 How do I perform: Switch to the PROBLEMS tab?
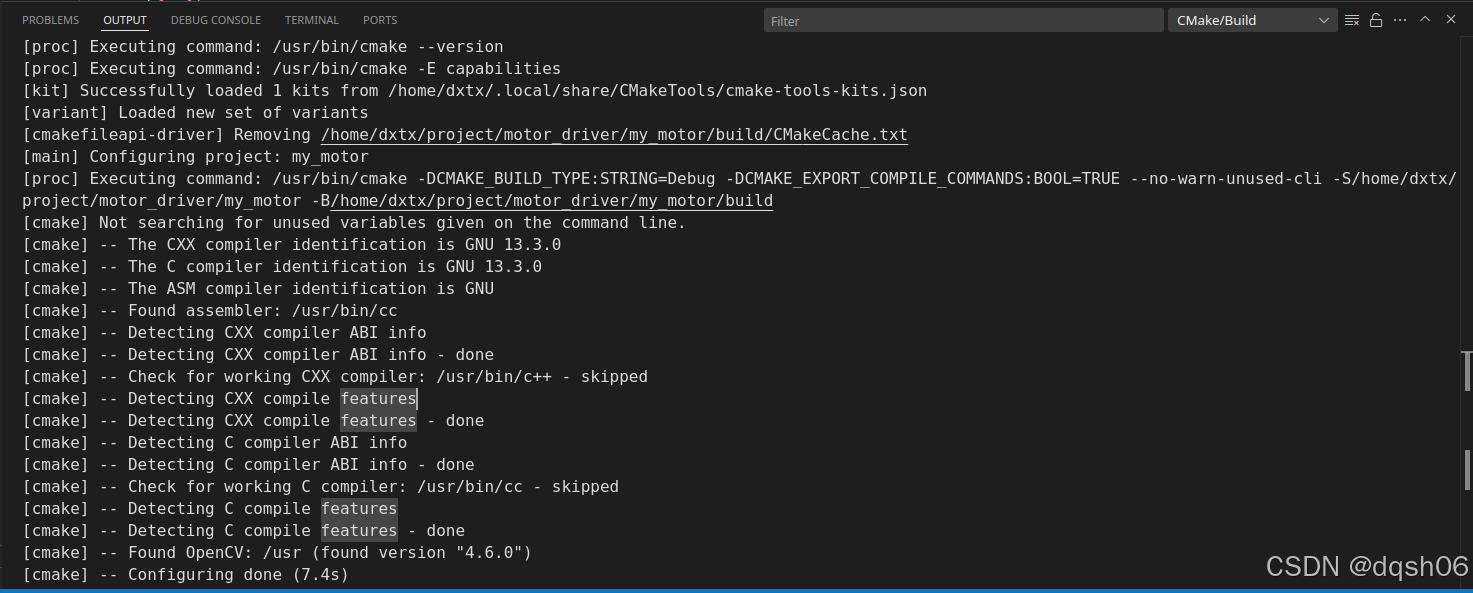coord(50,19)
